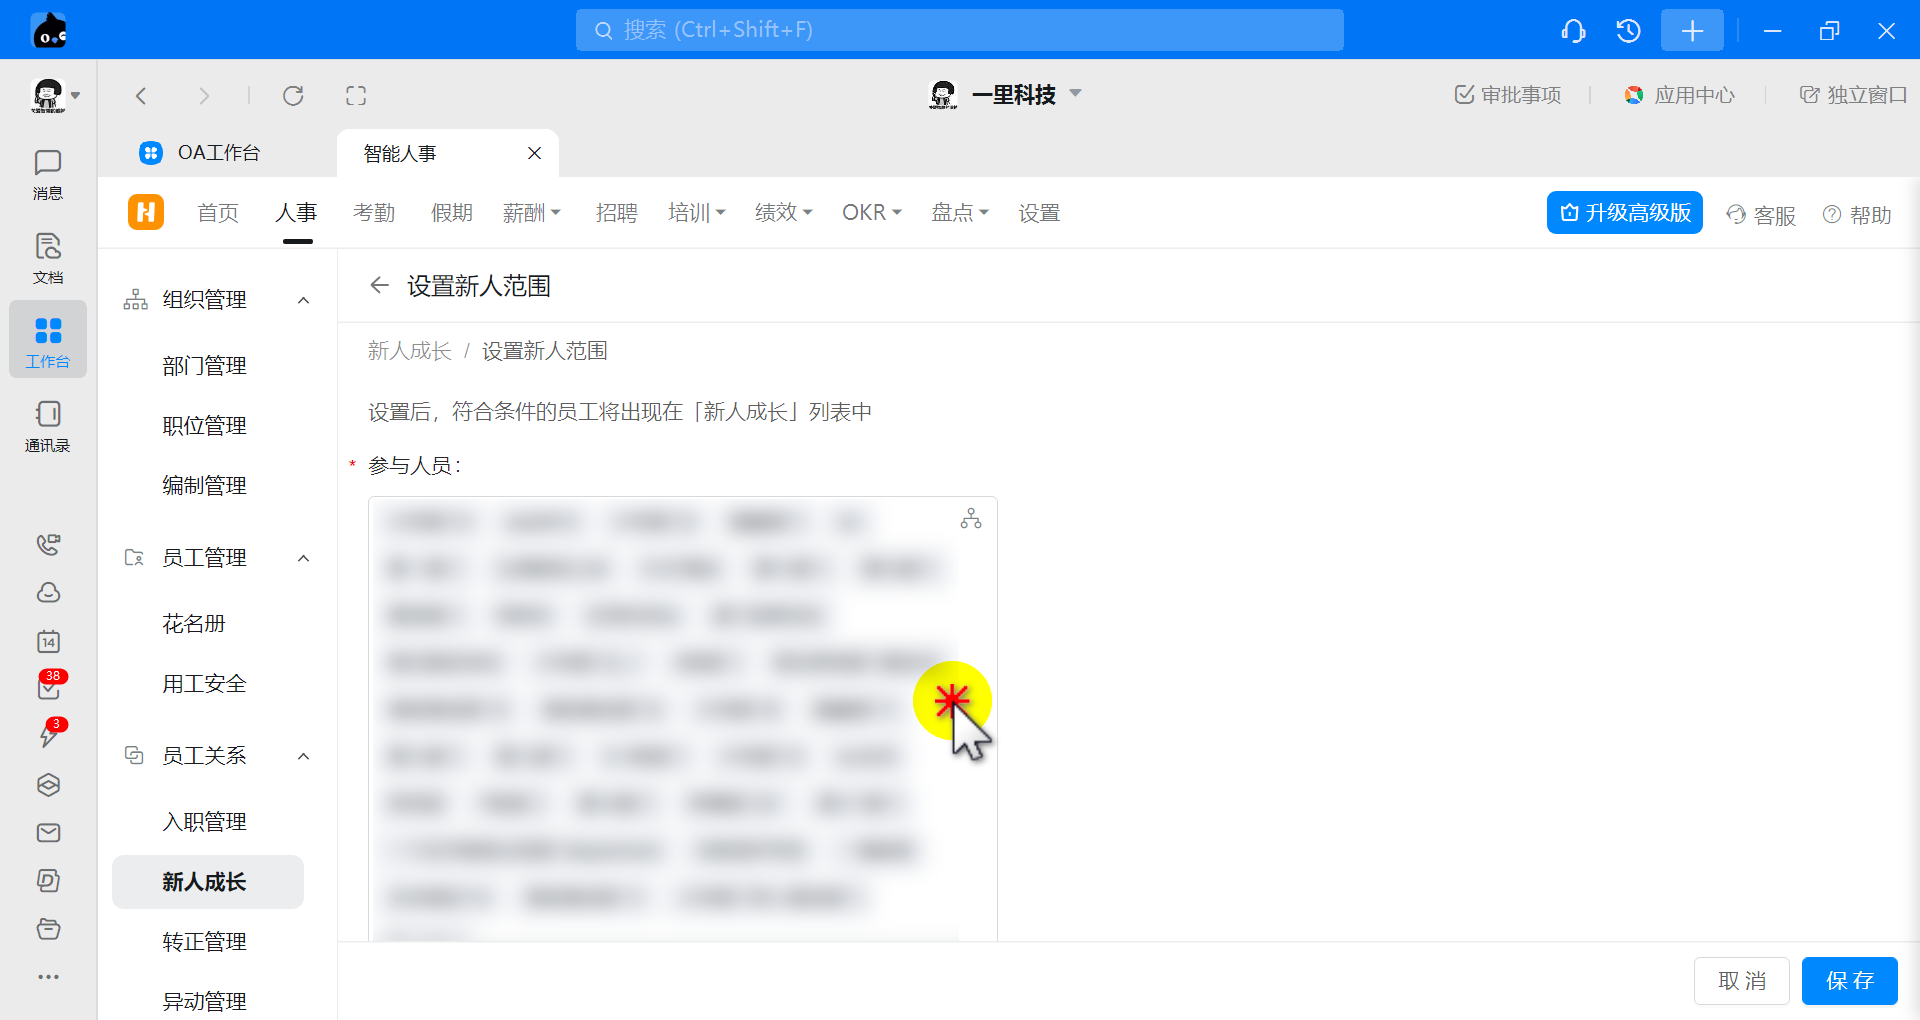This screenshot has height=1020, width=1920.
Task: Collapse the 组织管理 section
Action: click(x=304, y=300)
